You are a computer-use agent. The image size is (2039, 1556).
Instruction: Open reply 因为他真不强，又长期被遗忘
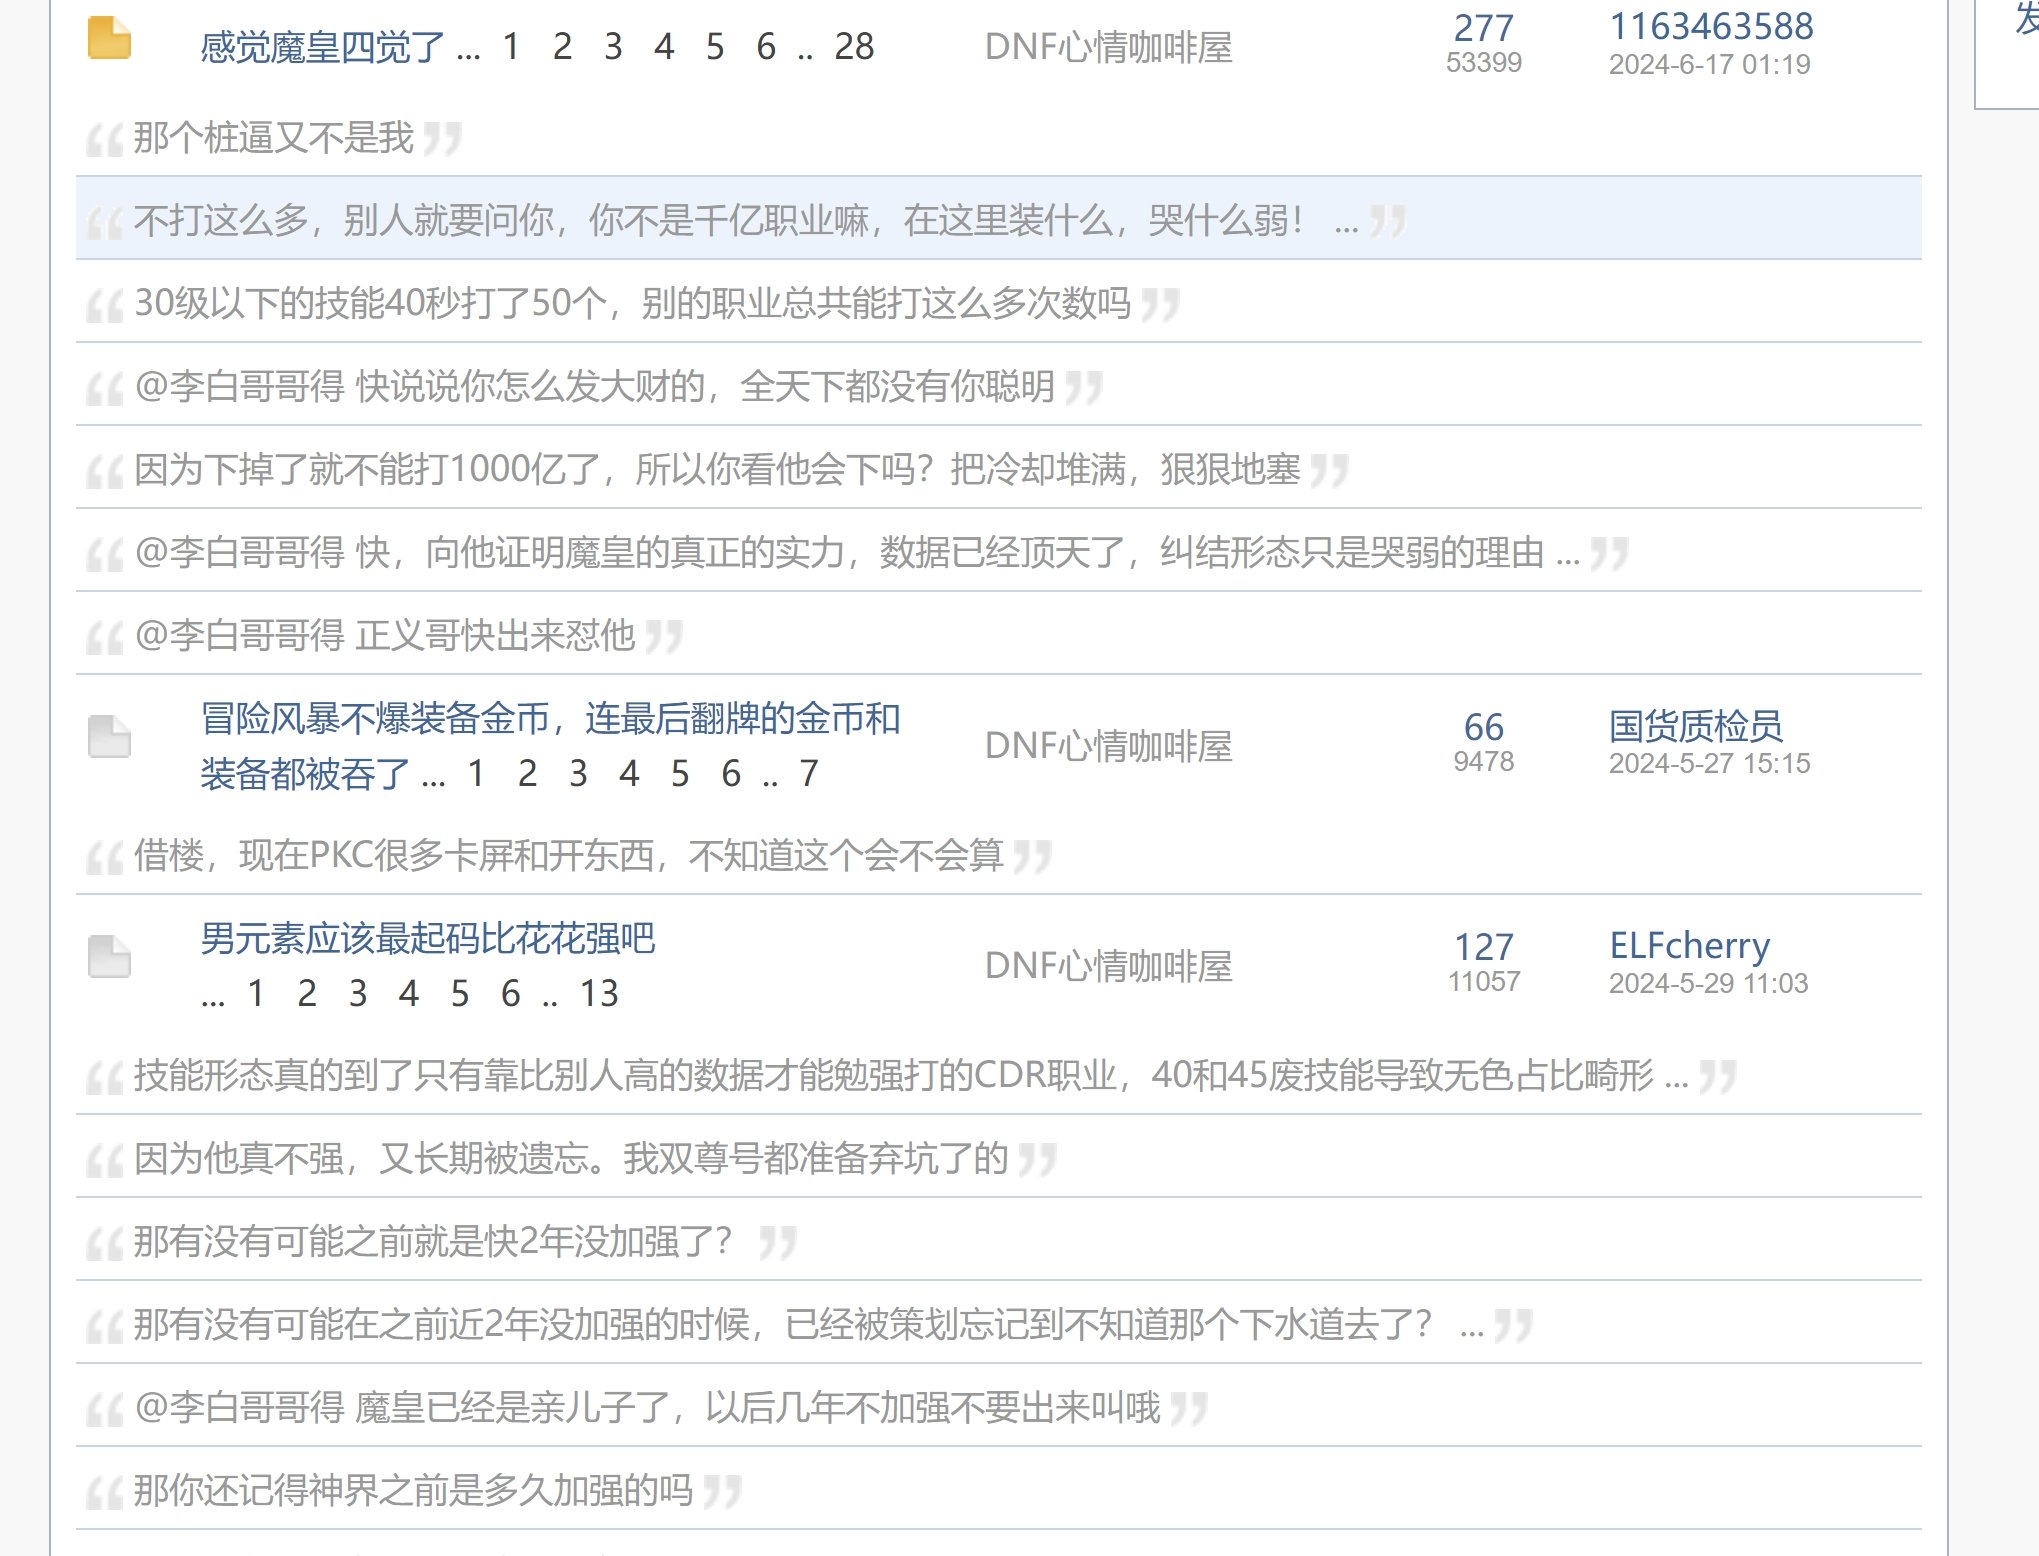pos(571,1158)
